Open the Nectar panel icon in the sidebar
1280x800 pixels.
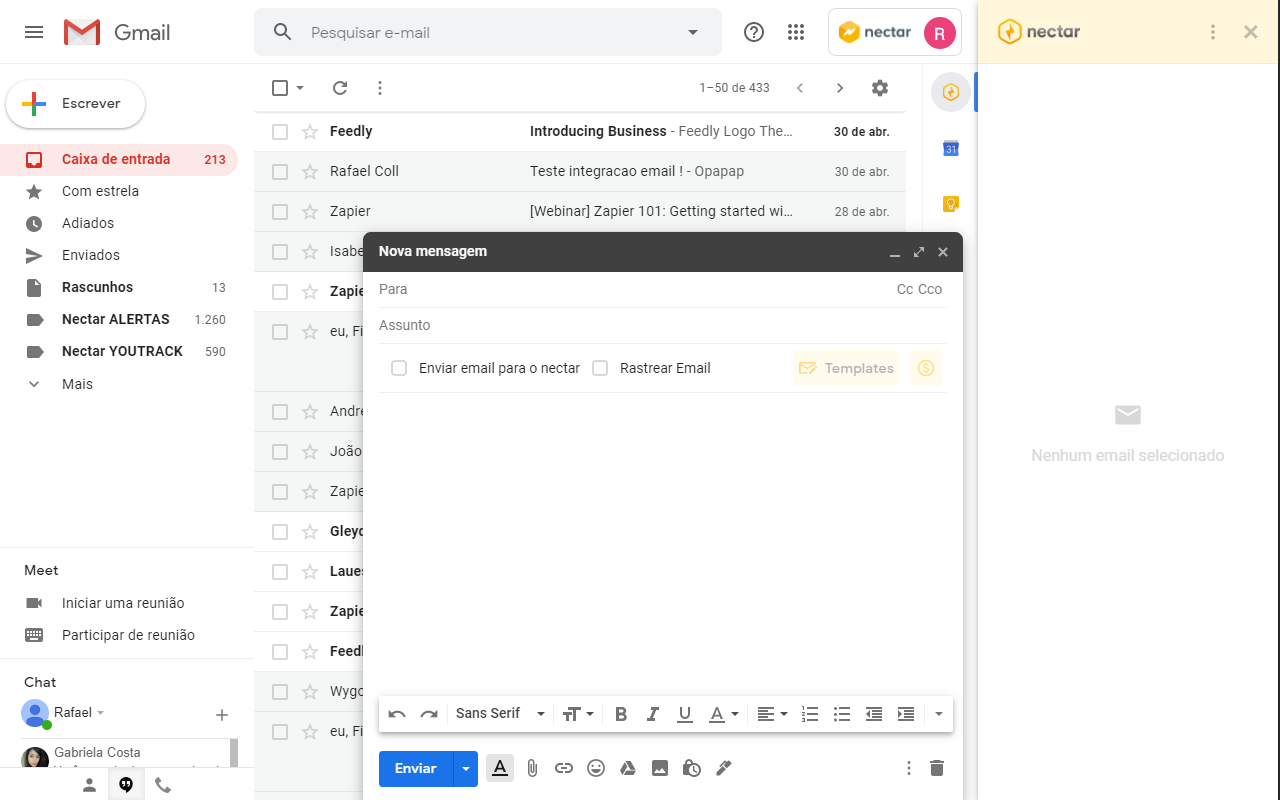click(950, 91)
